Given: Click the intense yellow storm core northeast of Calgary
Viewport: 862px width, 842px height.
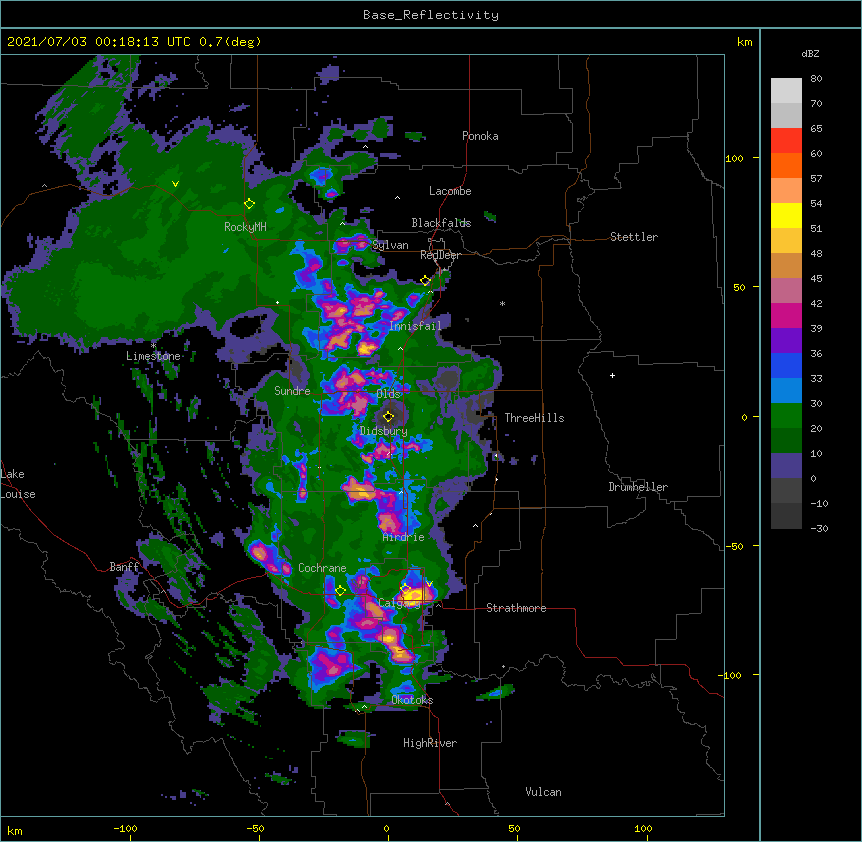Looking at the screenshot, I should pos(415,594).
